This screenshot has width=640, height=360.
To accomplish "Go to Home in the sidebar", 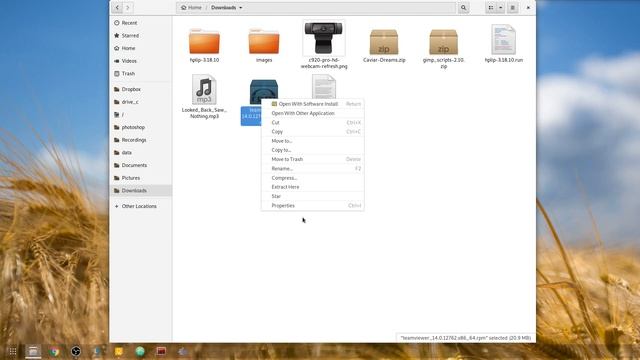I will point(140,48).
